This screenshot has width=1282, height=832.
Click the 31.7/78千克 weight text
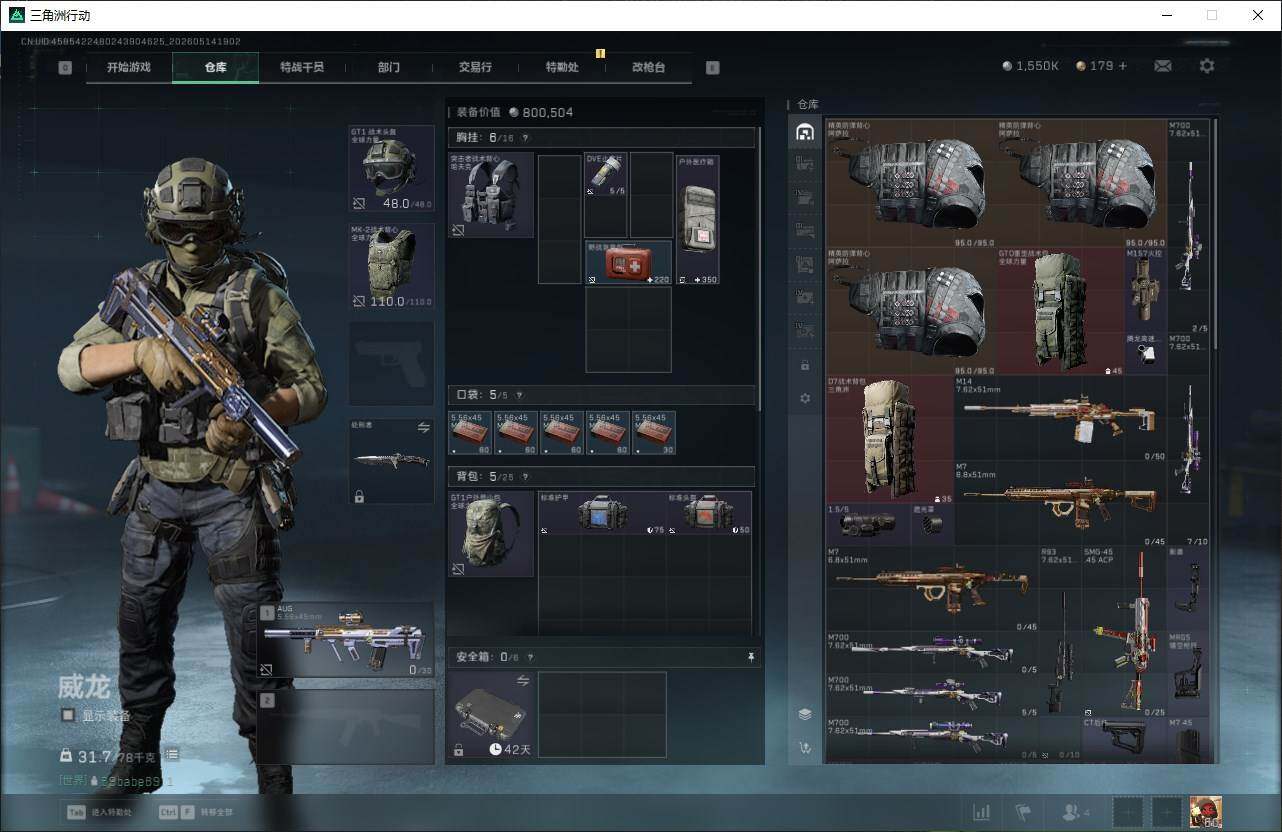(119, 755)
